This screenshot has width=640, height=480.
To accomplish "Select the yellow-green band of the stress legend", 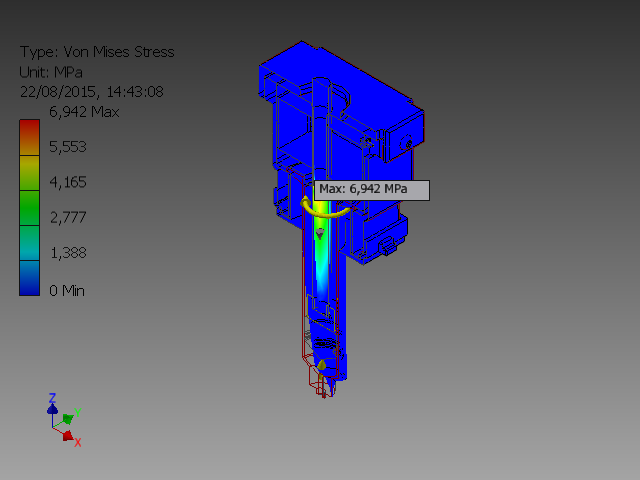I will pyautogui.click(x=29, y=173).
